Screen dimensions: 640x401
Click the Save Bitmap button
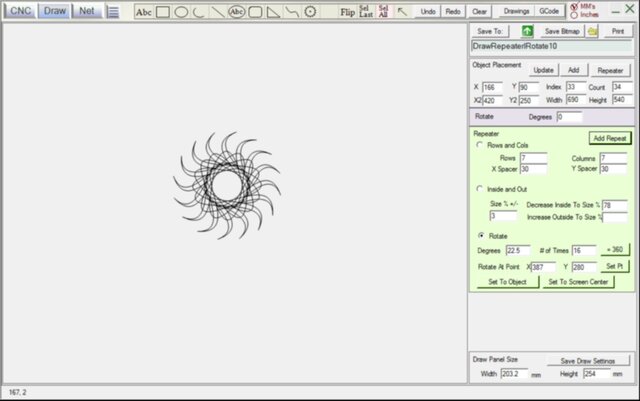[x=562, y=31]
